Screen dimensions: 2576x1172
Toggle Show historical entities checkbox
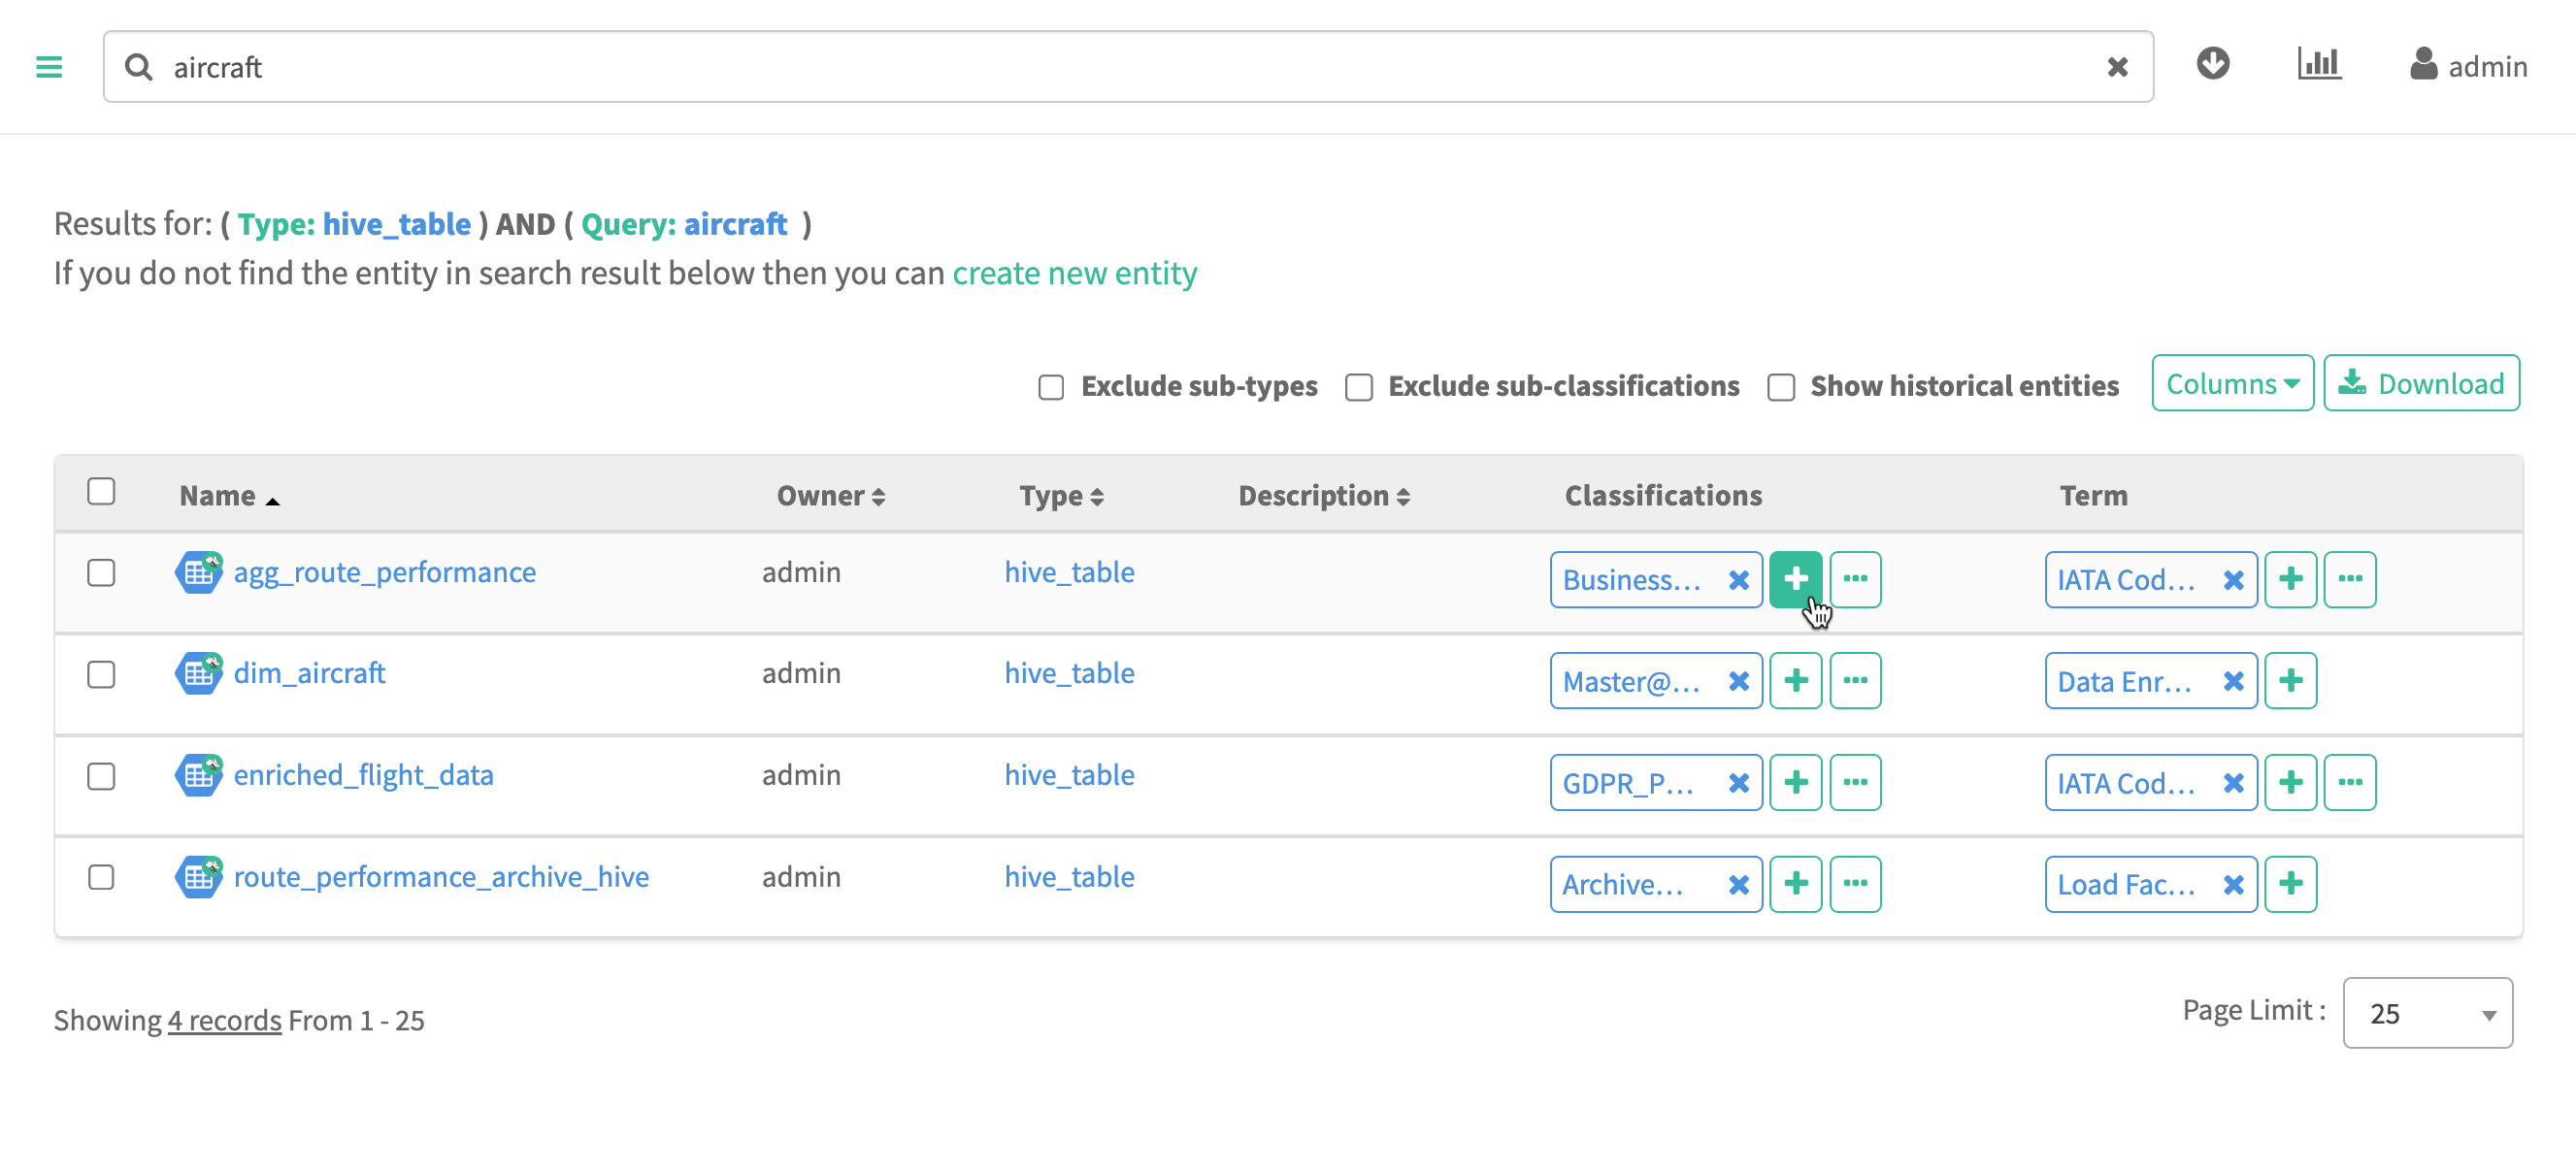click(x=1781, y=387)
